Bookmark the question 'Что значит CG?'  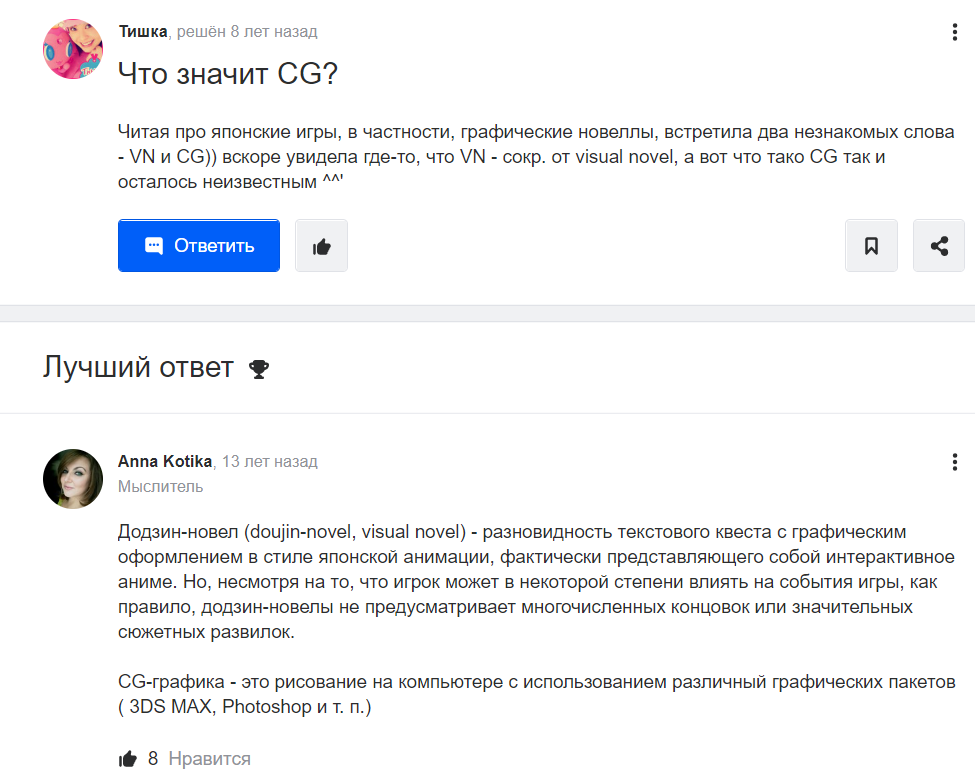pos(871,246)
